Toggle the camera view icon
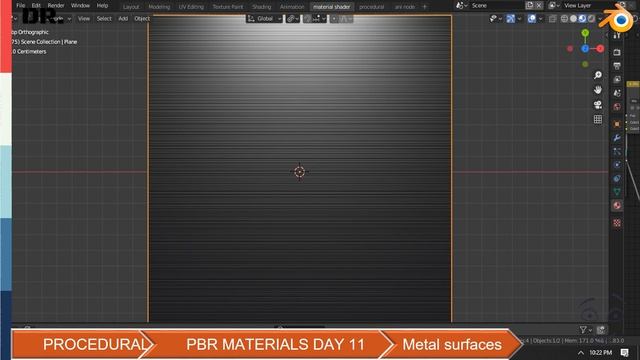The image size is (640, 360). tap(598, 104)
